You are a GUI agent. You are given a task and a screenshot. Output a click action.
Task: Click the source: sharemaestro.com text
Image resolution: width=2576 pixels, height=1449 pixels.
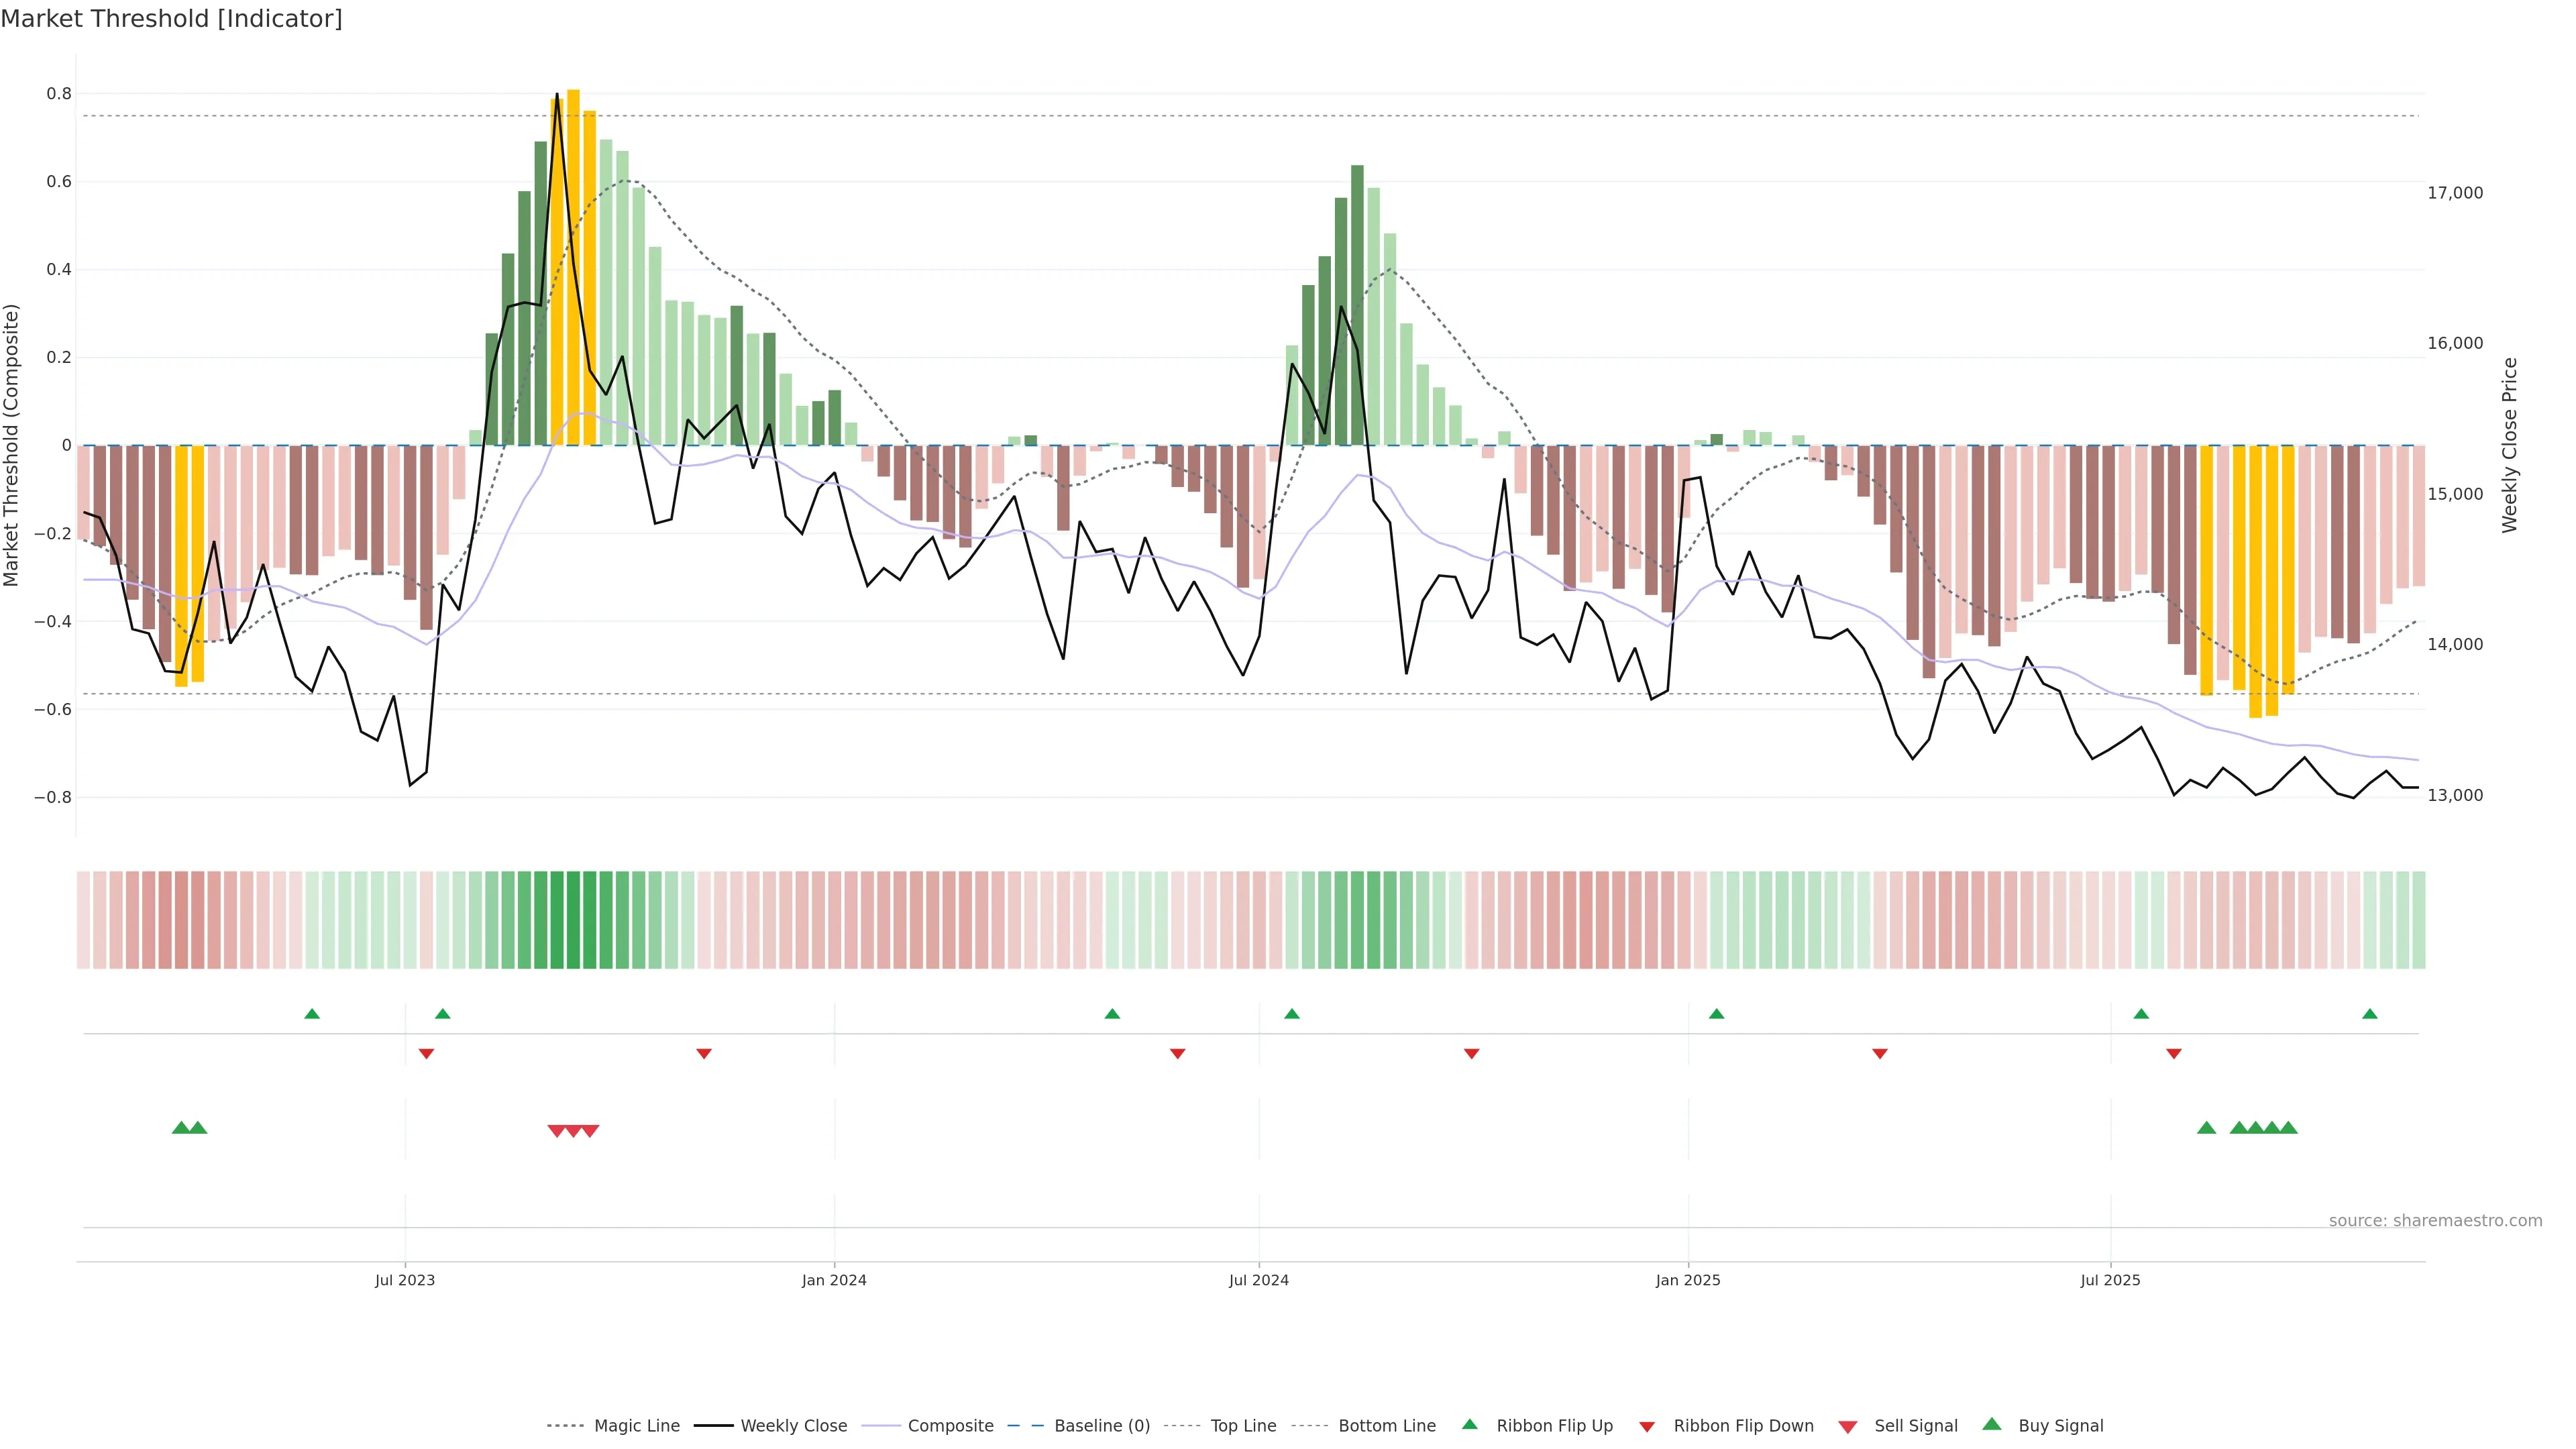(x=2435, y=1221)
